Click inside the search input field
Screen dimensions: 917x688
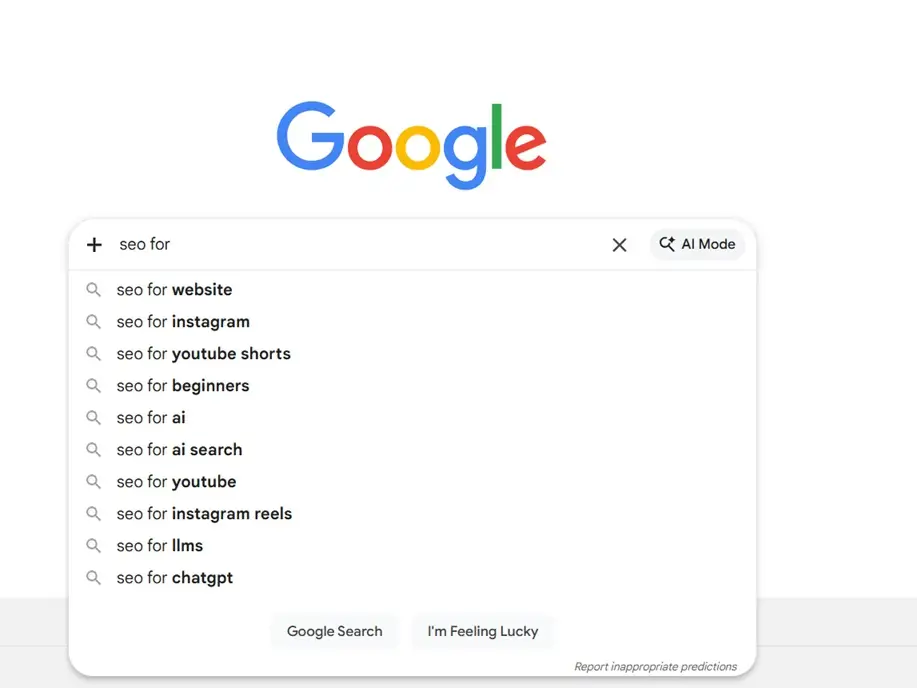(x=300, y=244)
